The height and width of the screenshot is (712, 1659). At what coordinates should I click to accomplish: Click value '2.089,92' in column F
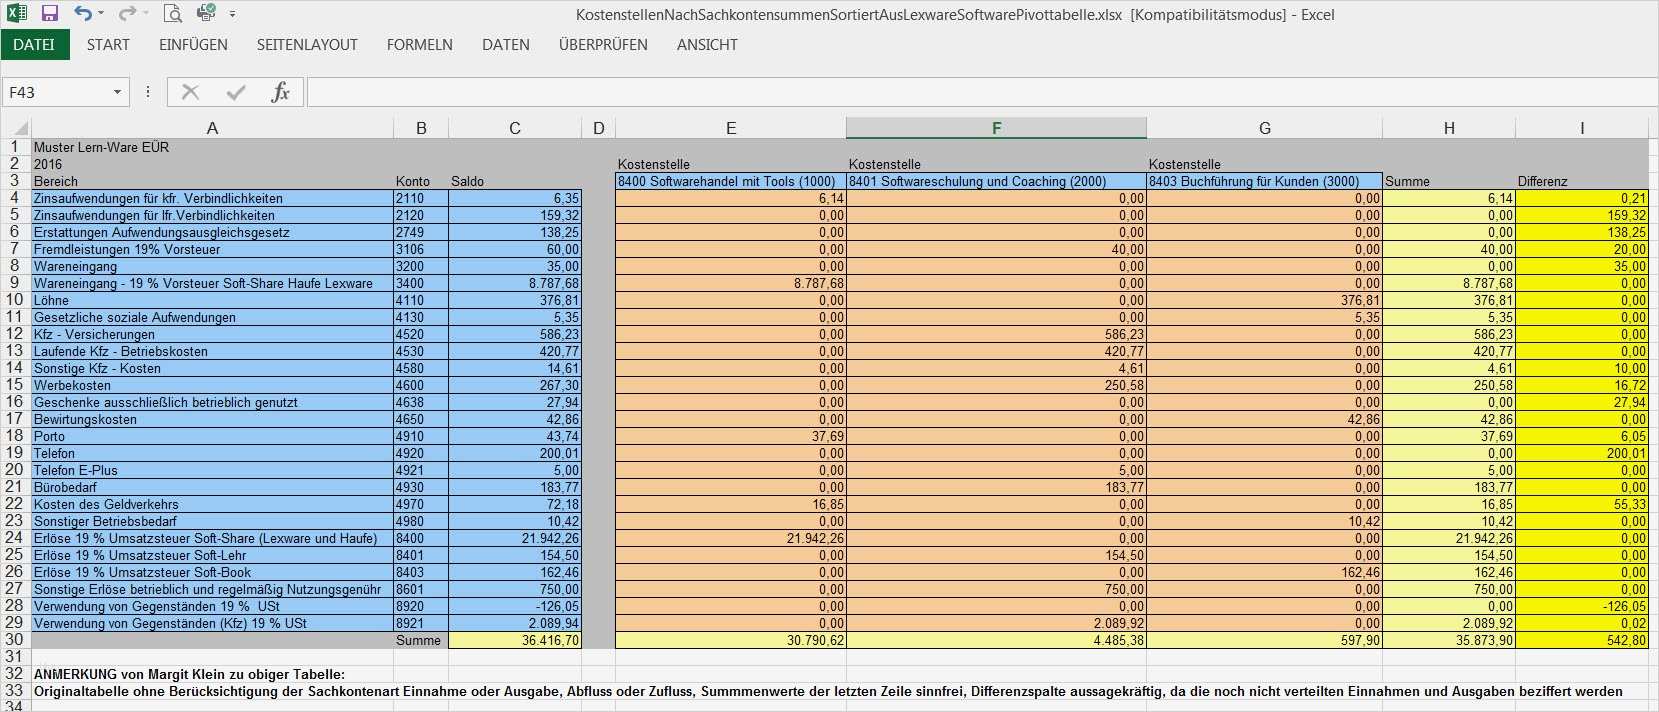tap(996, 623)
